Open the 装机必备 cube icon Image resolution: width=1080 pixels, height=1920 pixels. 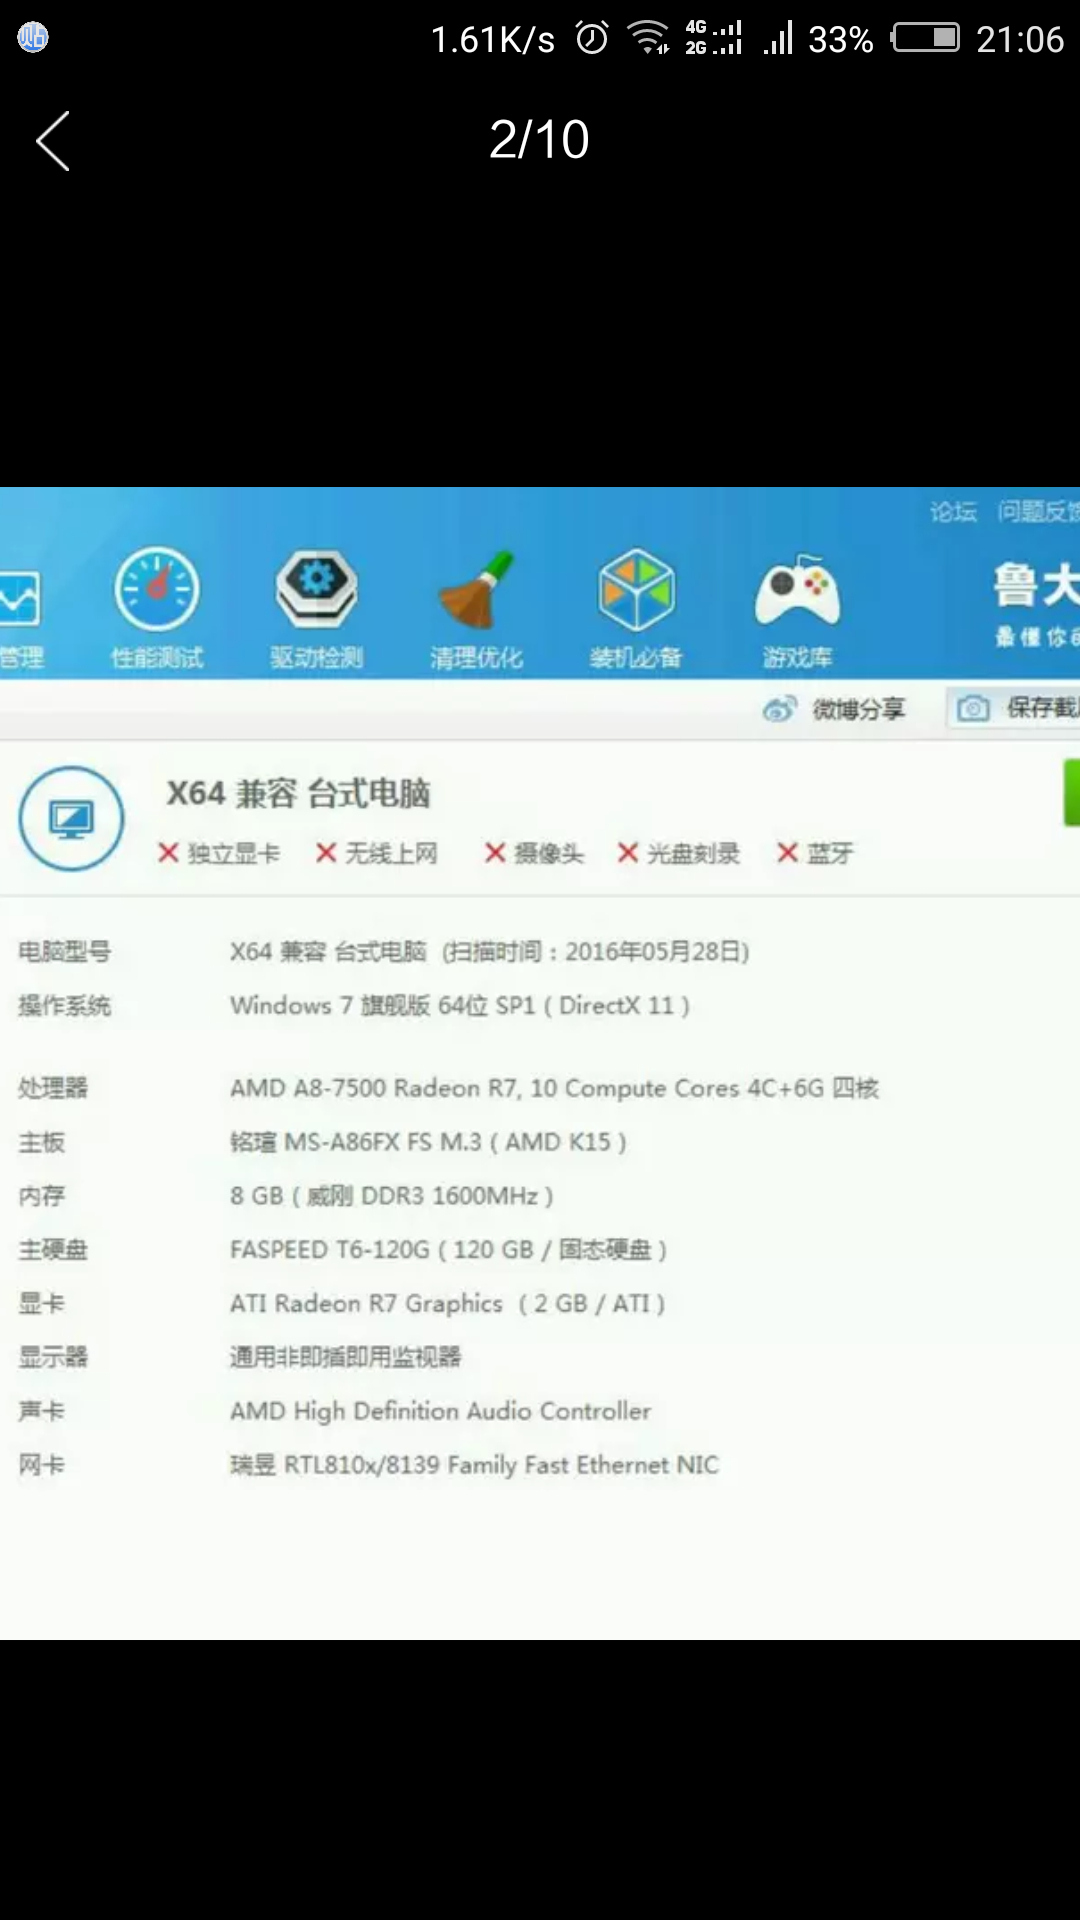pos(637,589)
